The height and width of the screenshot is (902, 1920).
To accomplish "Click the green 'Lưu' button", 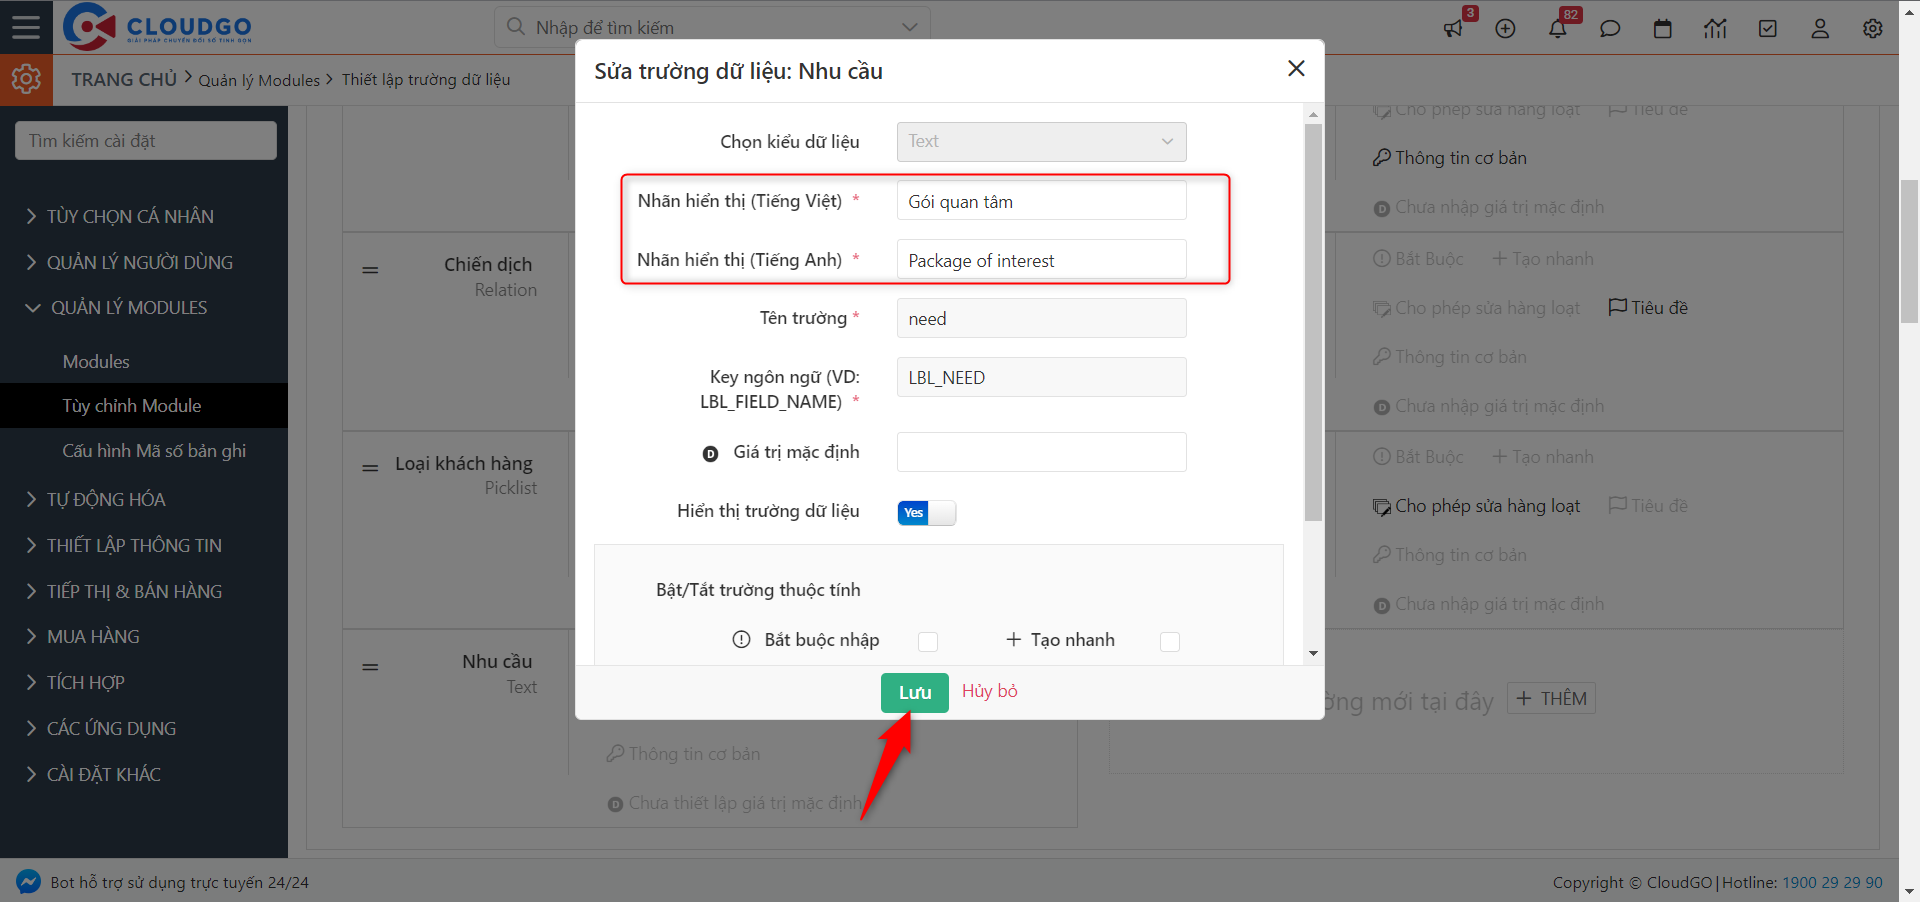I will coord(914,692).
